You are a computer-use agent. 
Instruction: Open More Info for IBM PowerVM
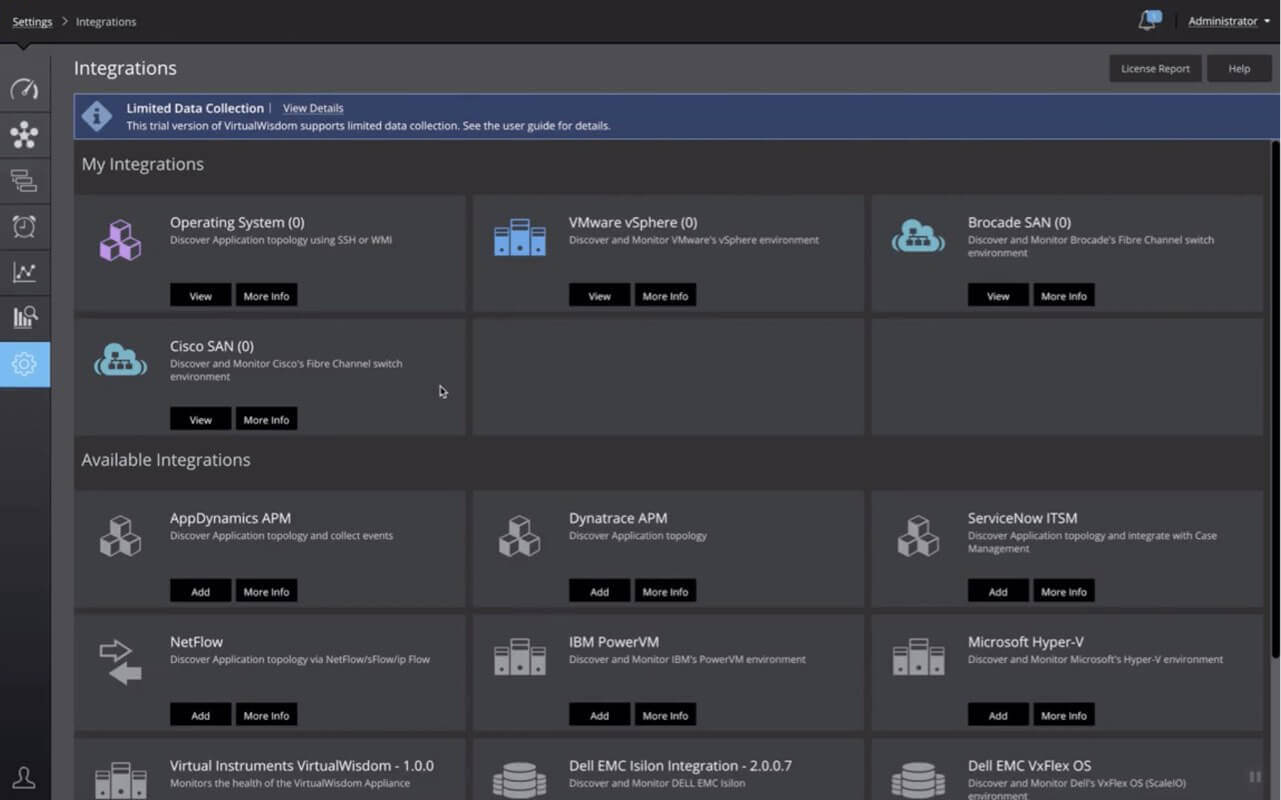coord(665,716)
